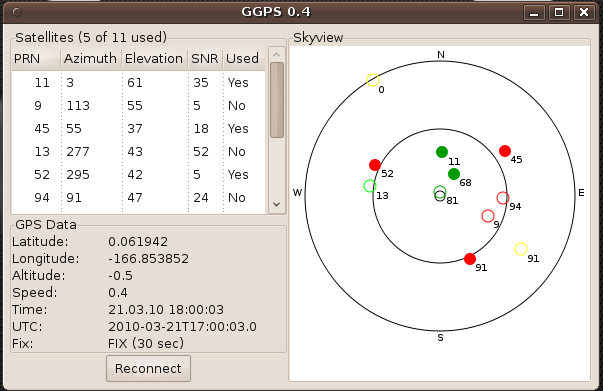
Task: Select the red satellite 45 dot
Action: click(x=505, y=151)
